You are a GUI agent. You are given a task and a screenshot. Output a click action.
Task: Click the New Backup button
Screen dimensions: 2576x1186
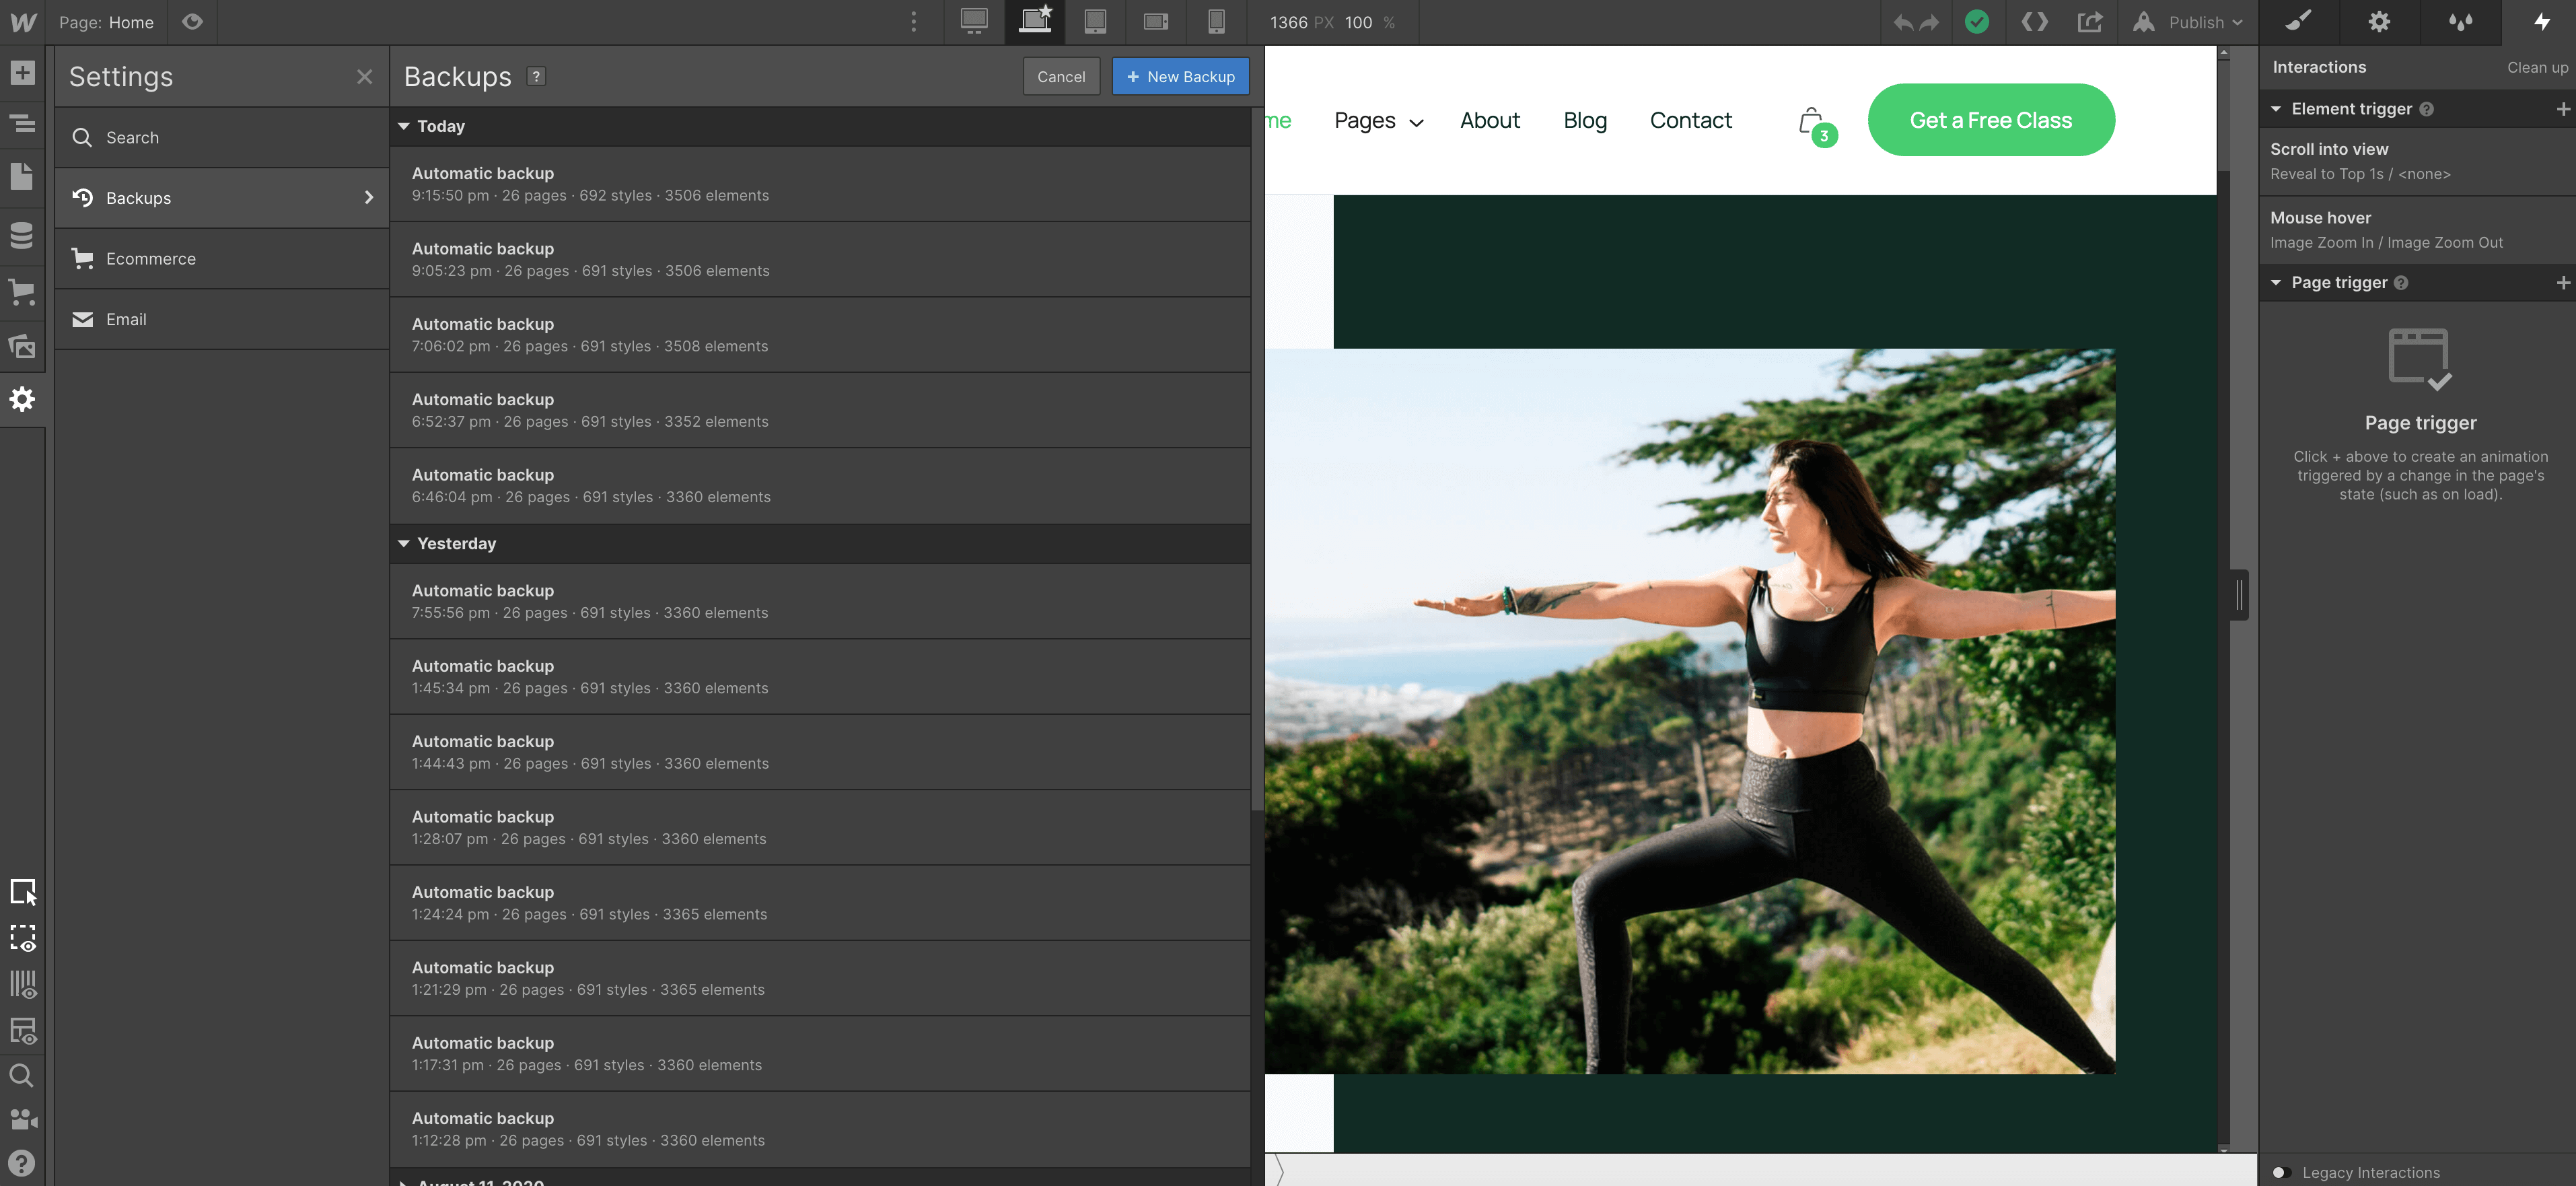(1180, 77)
